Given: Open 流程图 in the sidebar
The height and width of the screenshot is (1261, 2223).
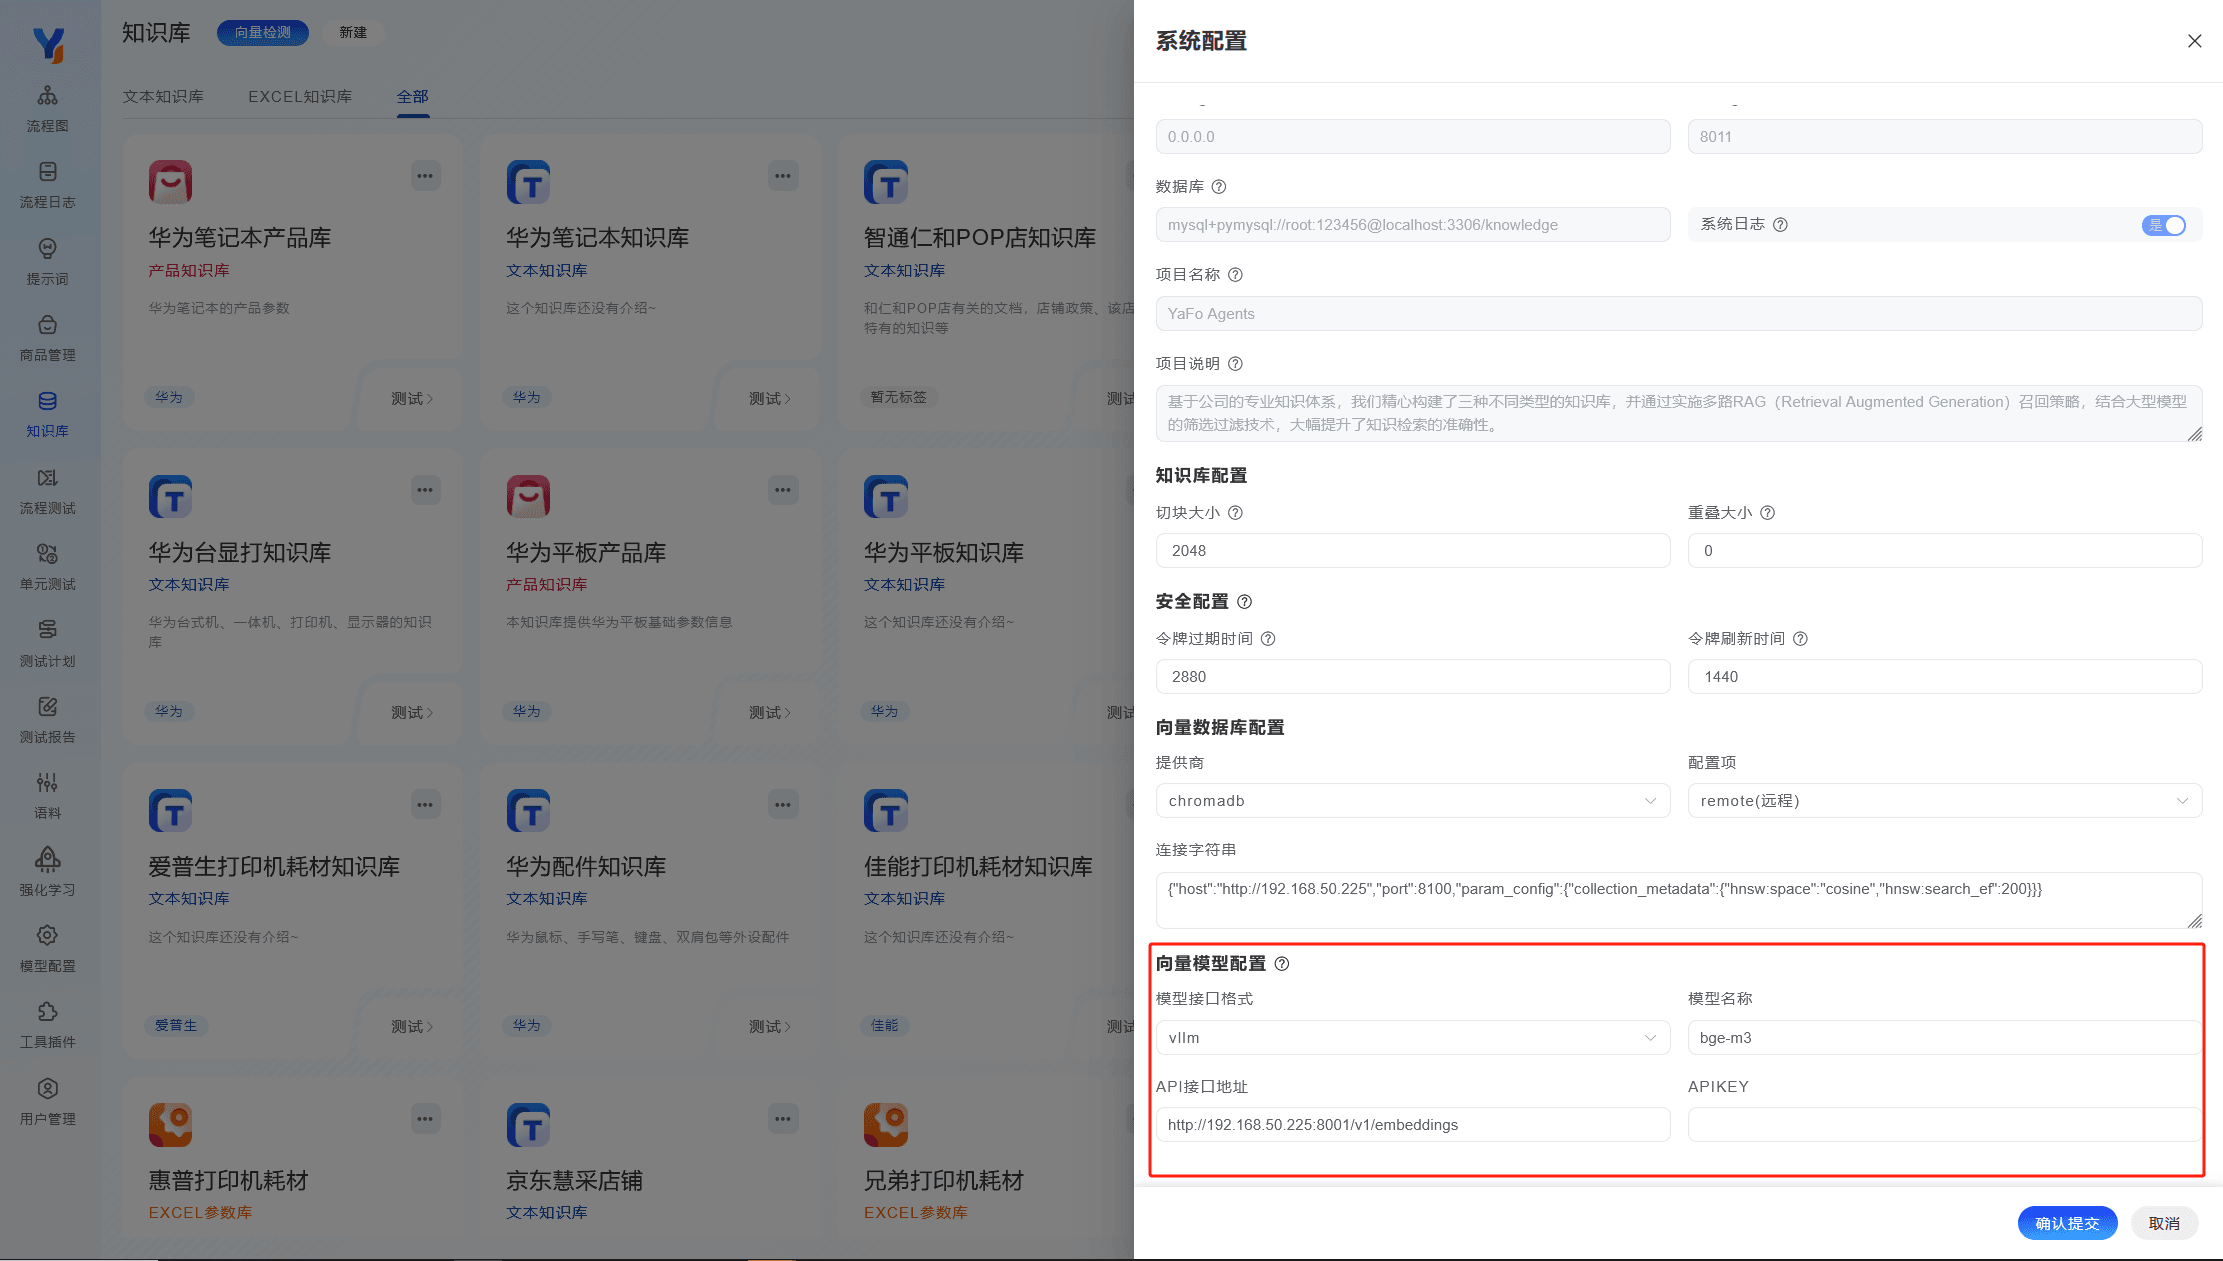Looking at the screenshot, I should click(x=47, y=108).
